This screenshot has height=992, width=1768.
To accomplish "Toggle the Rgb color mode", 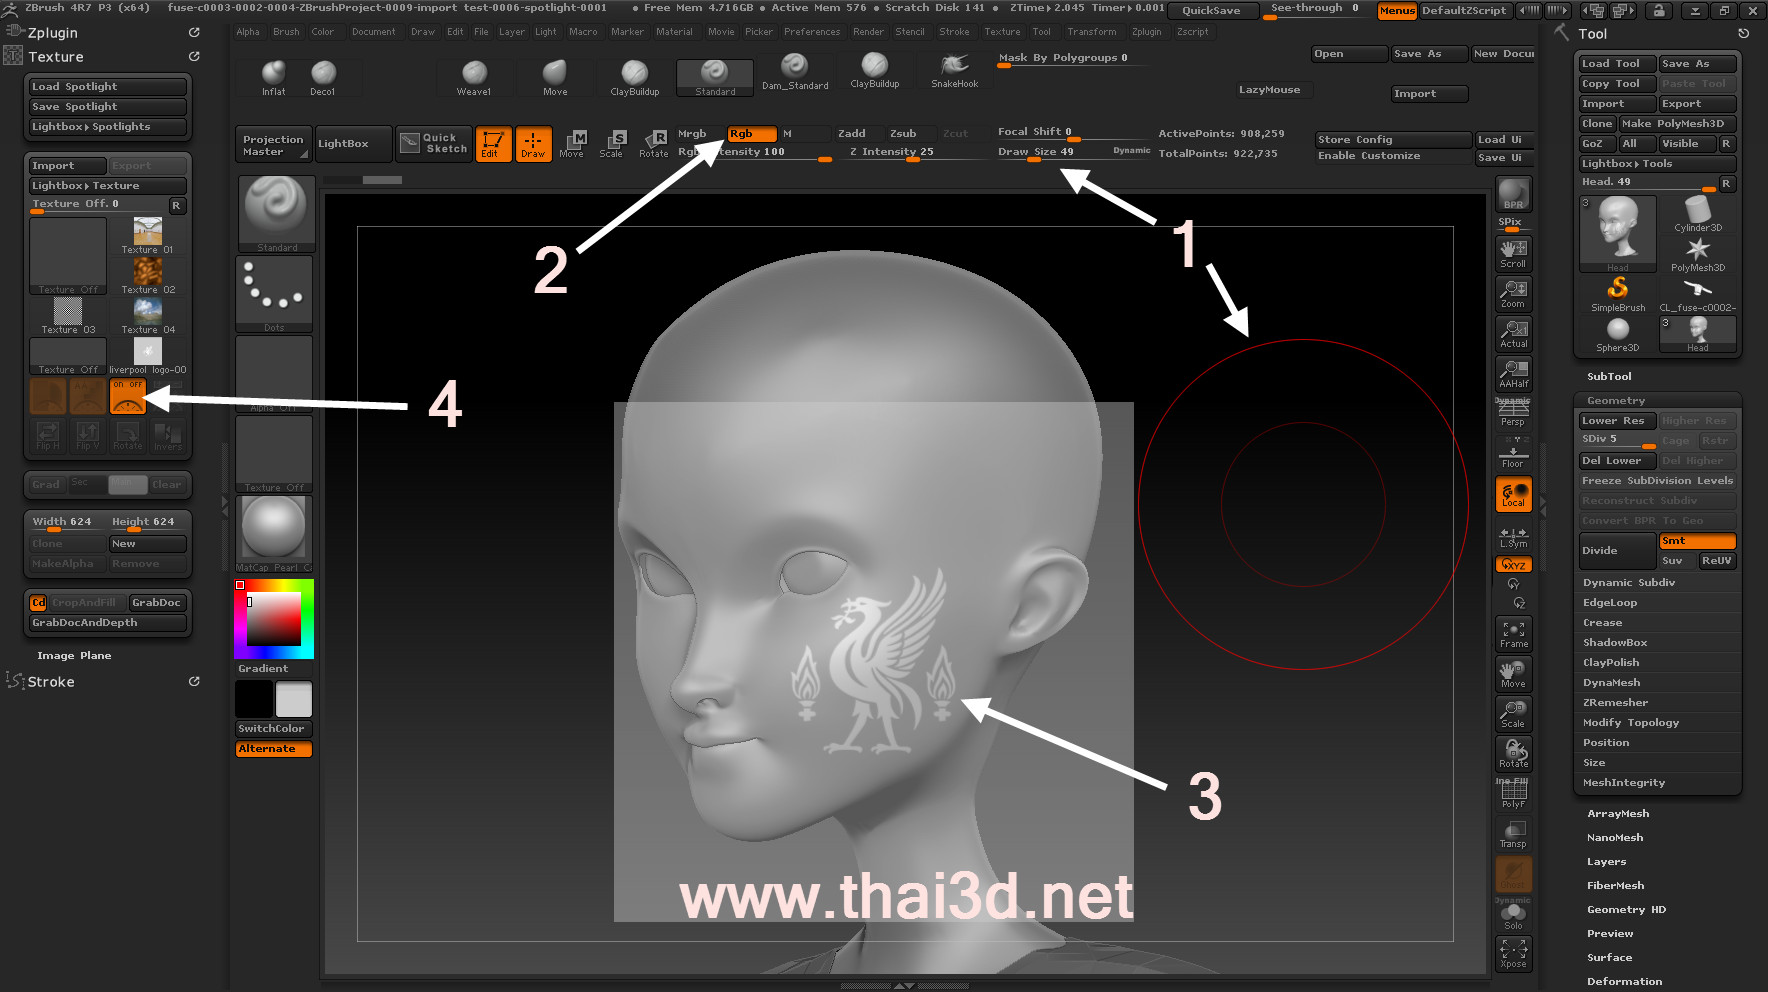I will click(x=751, y=134).
